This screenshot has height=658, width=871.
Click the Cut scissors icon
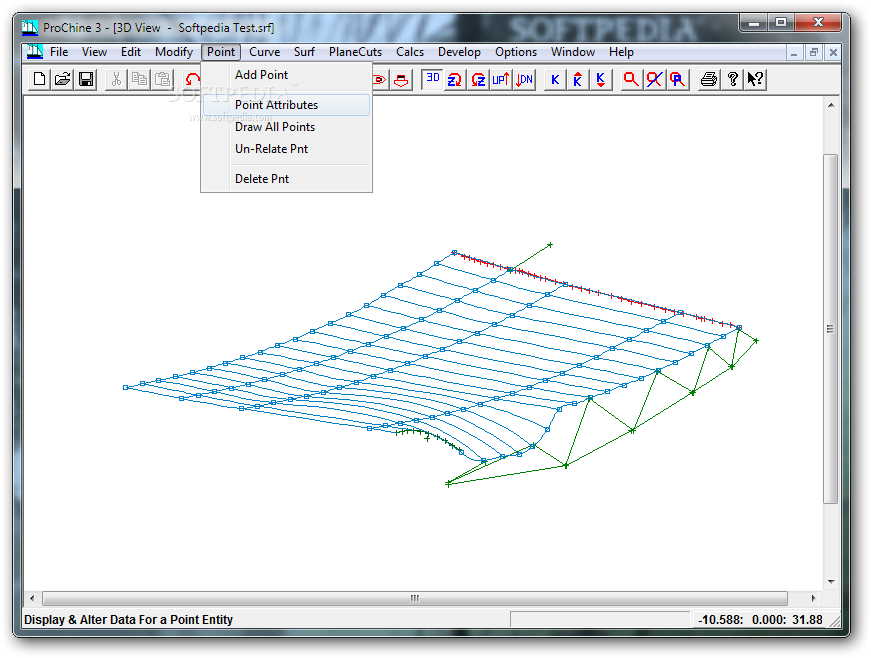116,79
